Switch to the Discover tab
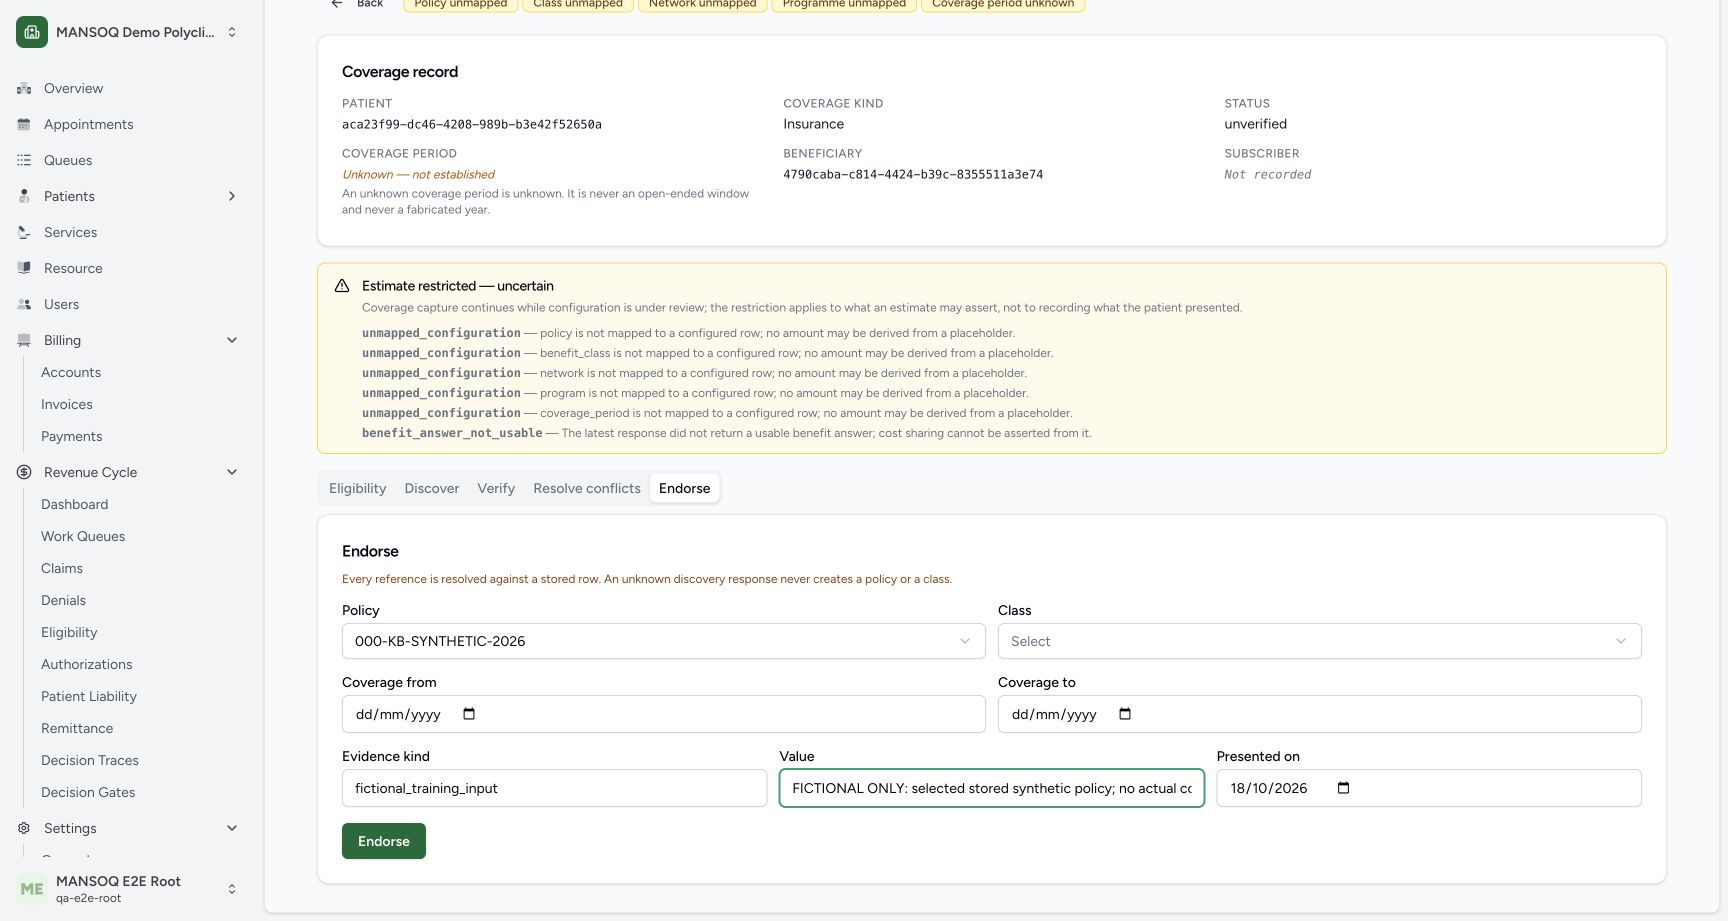The height and width of the screenshot is (921, 1728). coord(432,488)
